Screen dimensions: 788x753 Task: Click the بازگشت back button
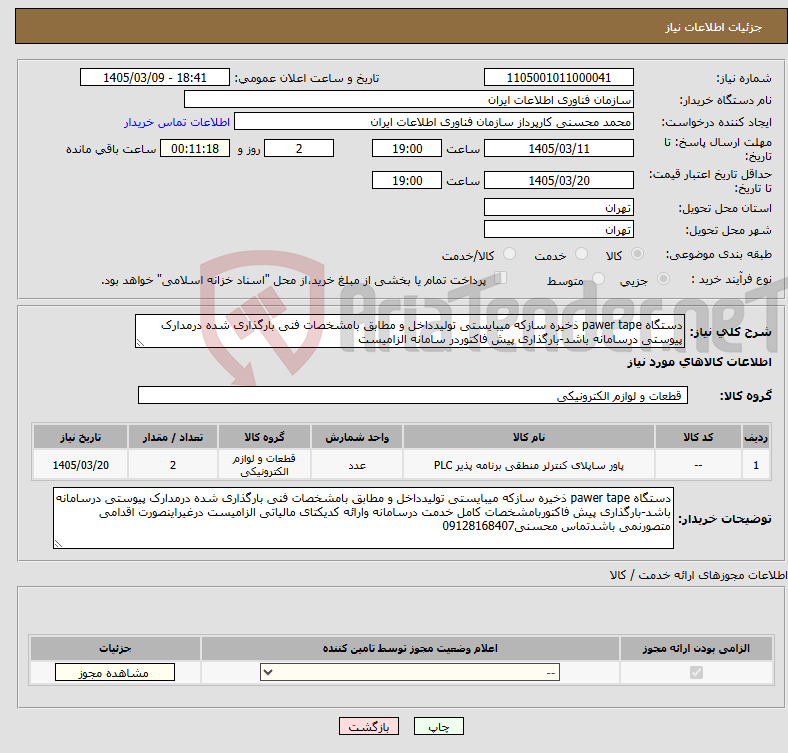point(369,726)
